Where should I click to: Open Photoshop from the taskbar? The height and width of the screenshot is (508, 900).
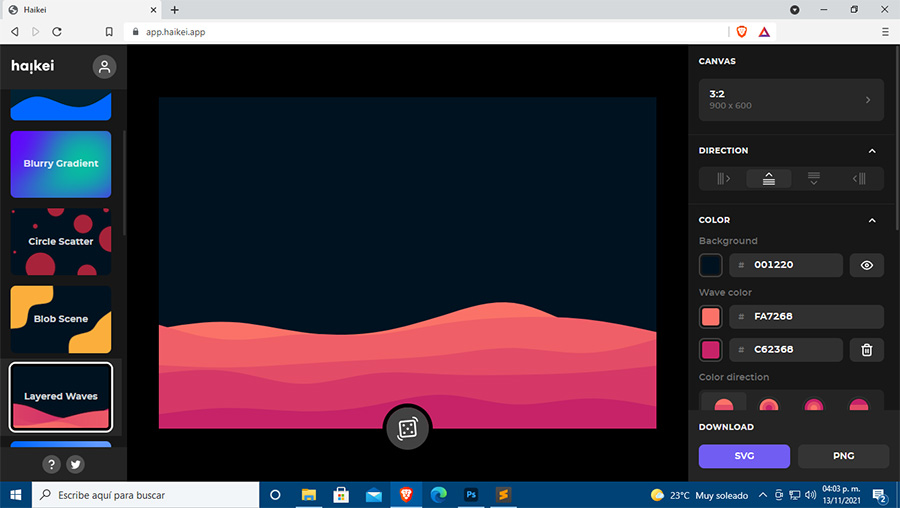pos(470,495)
